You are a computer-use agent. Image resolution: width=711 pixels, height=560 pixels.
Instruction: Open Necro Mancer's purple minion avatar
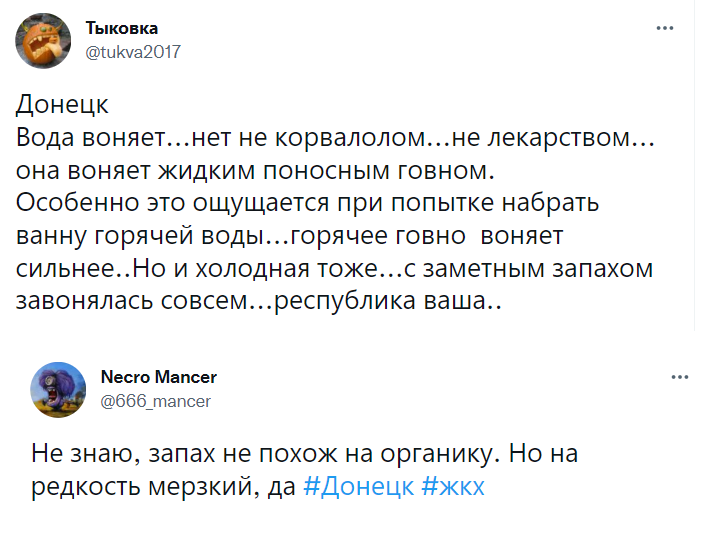(58, 390)
